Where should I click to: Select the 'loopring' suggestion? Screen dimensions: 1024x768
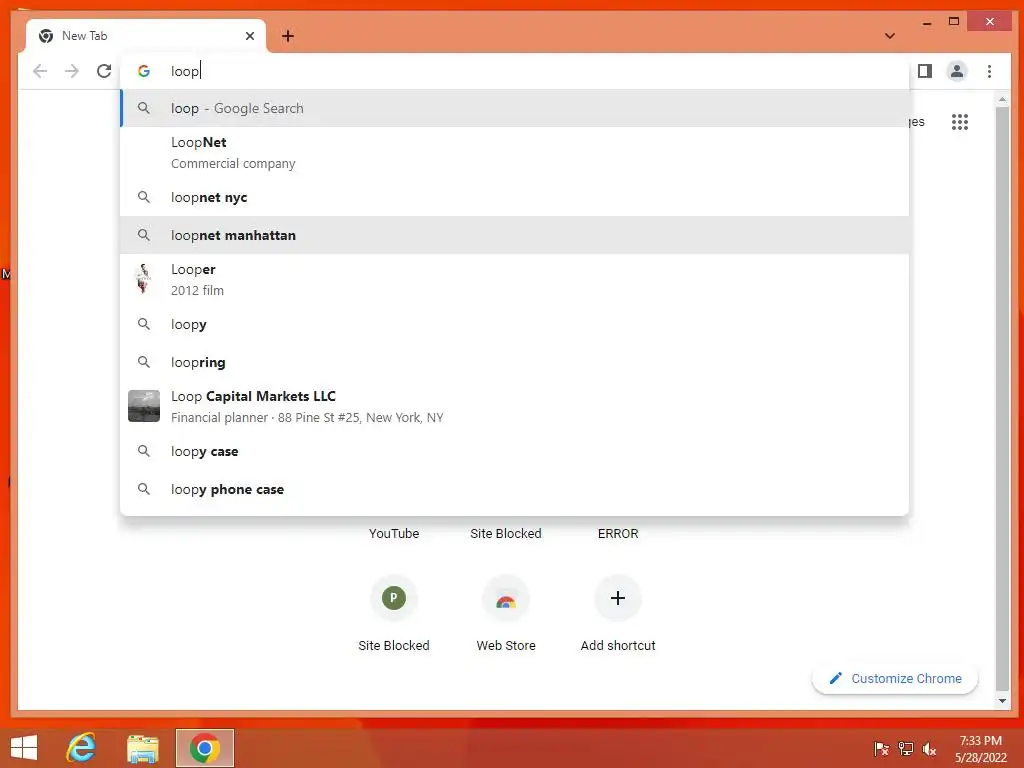click(515, 362)
